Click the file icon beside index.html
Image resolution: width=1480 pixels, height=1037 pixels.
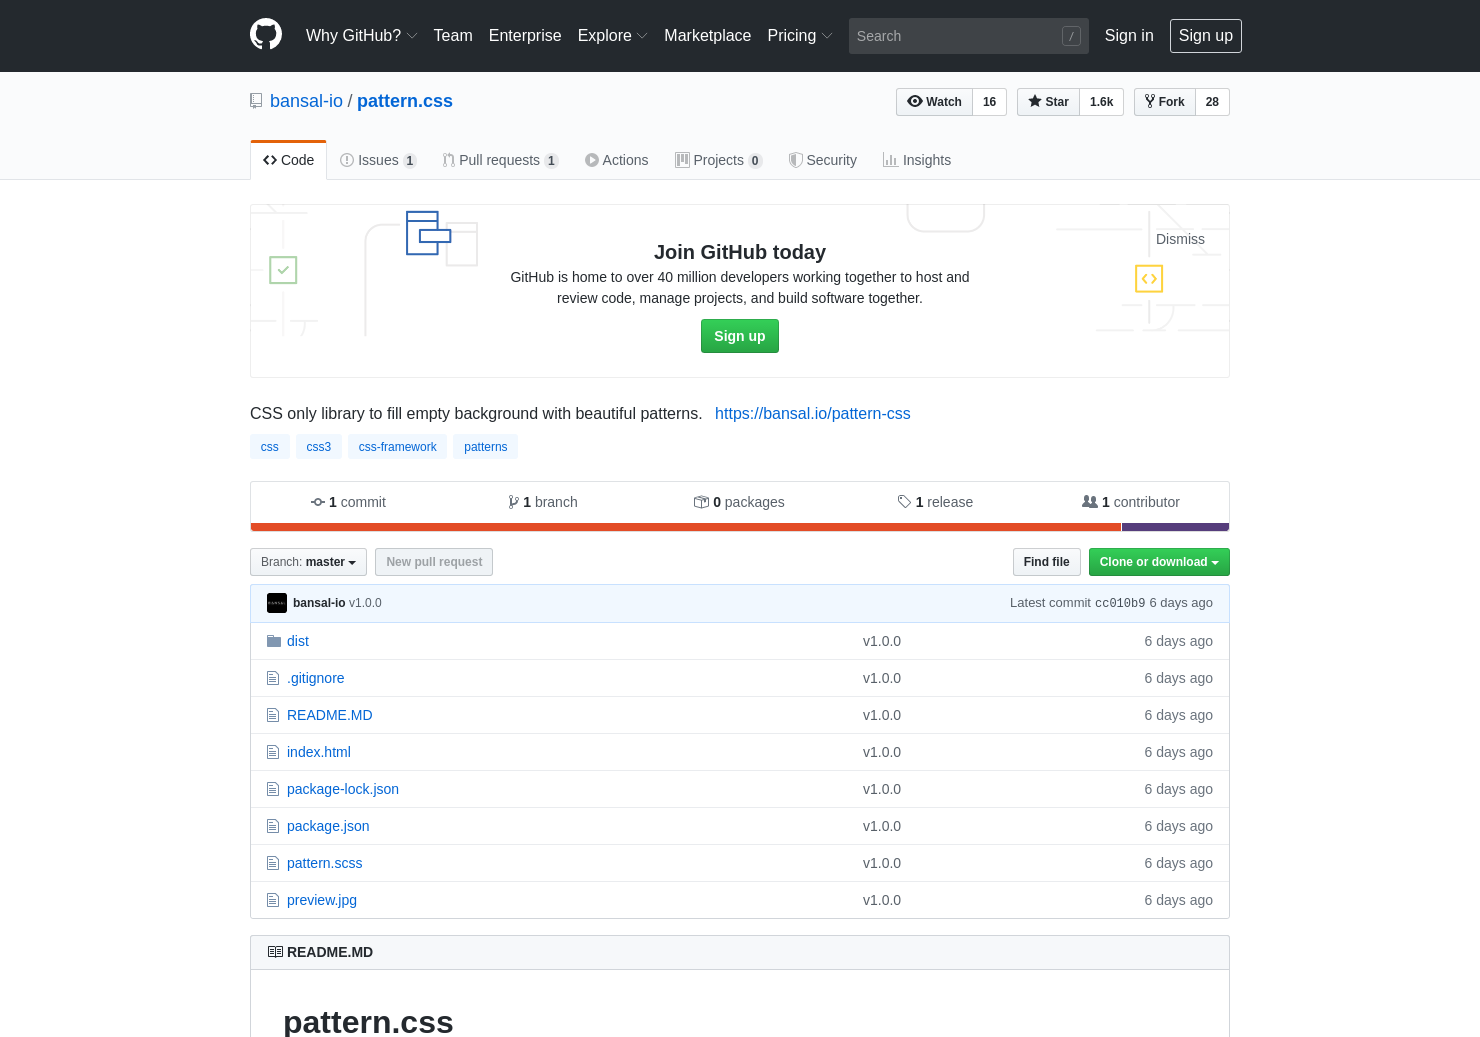pos(273,752)
